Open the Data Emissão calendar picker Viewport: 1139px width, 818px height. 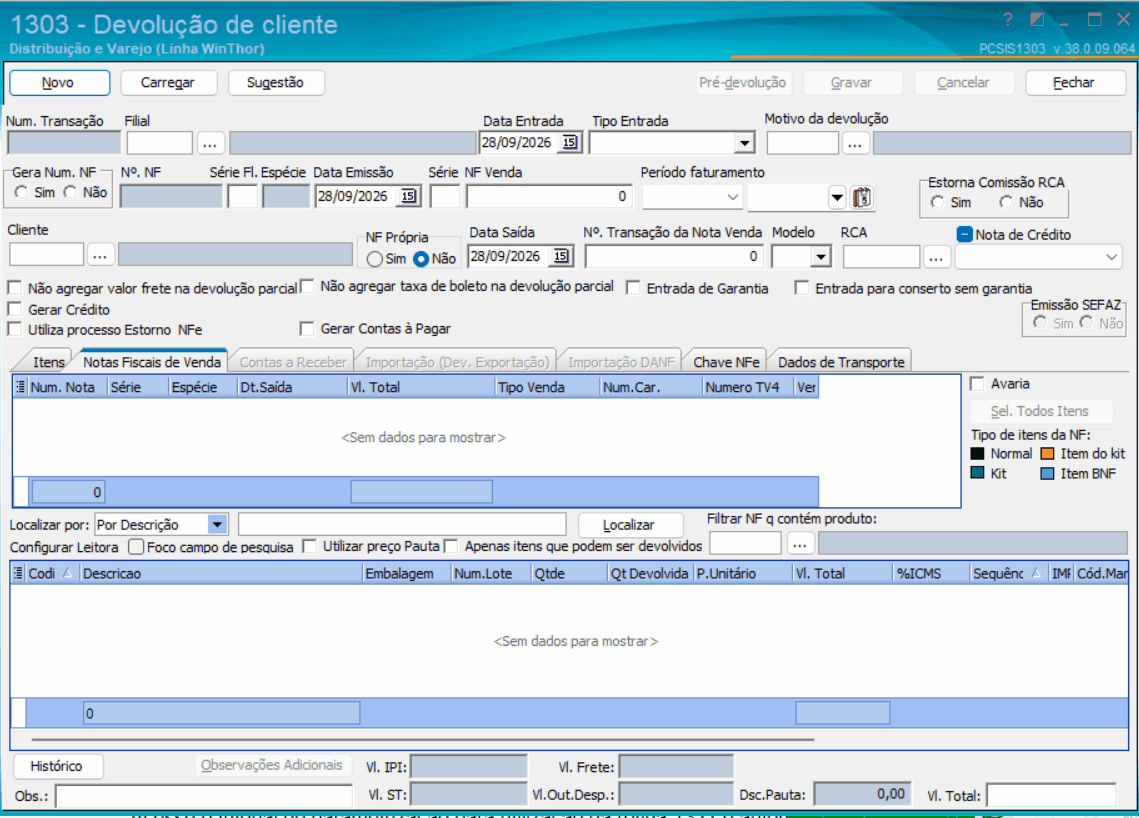click(409, 196)
